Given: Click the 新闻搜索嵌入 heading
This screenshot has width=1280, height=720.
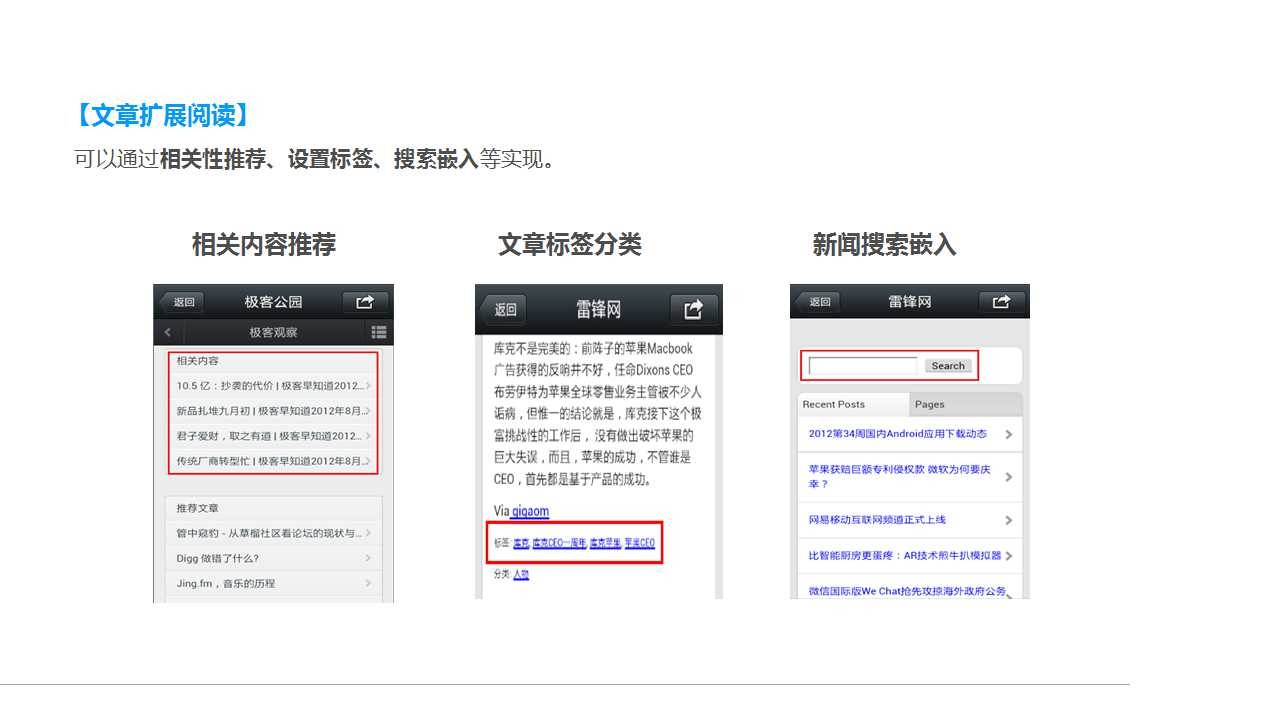Looking at the screenshot, I should click(x=884, y=245).
